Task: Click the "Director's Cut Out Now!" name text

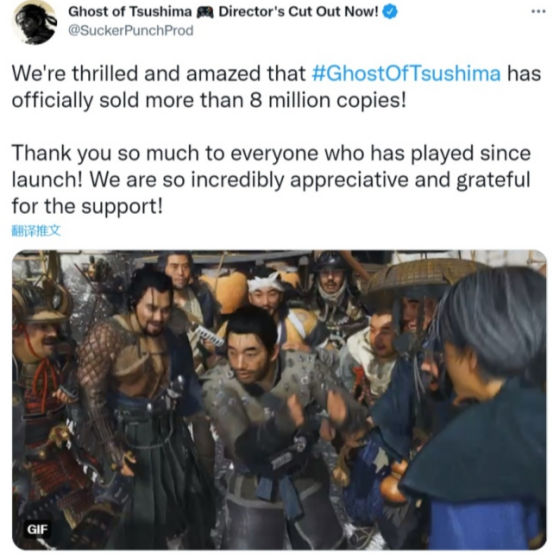Action: point(298,12)
